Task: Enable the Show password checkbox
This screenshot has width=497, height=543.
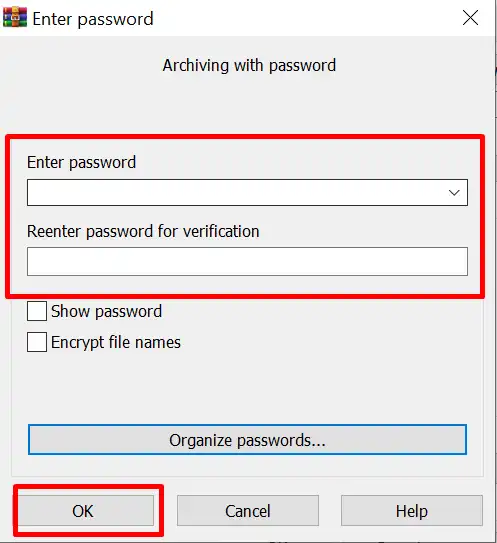Action: (37, 311)
